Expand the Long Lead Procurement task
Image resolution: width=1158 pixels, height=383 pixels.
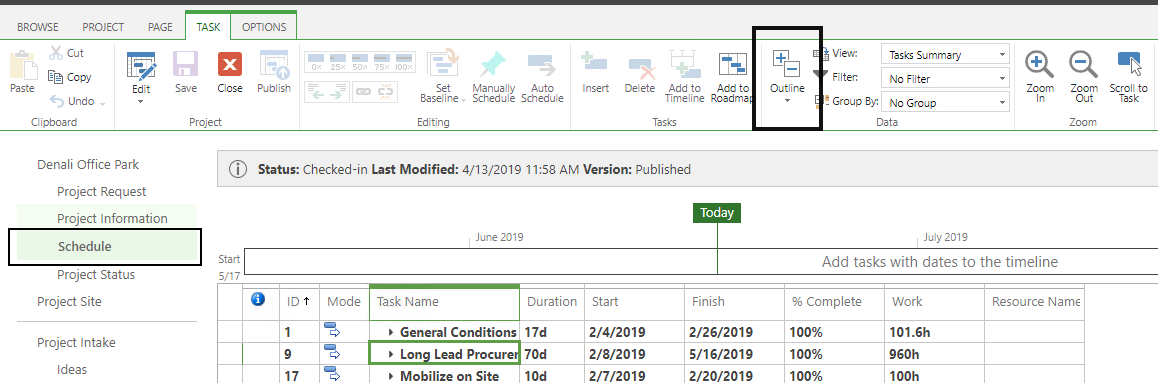(391, 355)
